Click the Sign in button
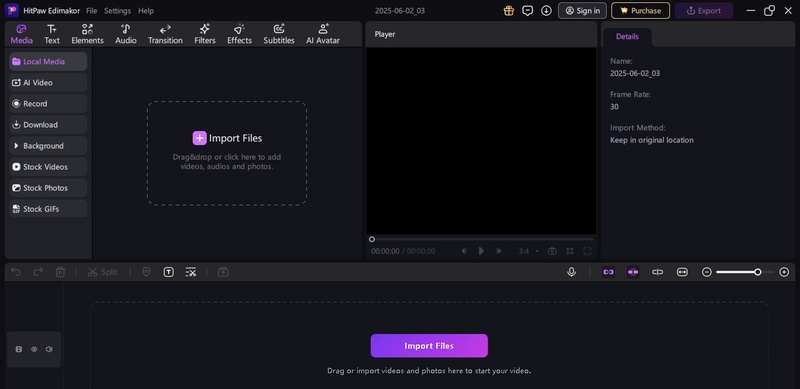800x389 pixels. pyautogui.click(x=582, y=10)
